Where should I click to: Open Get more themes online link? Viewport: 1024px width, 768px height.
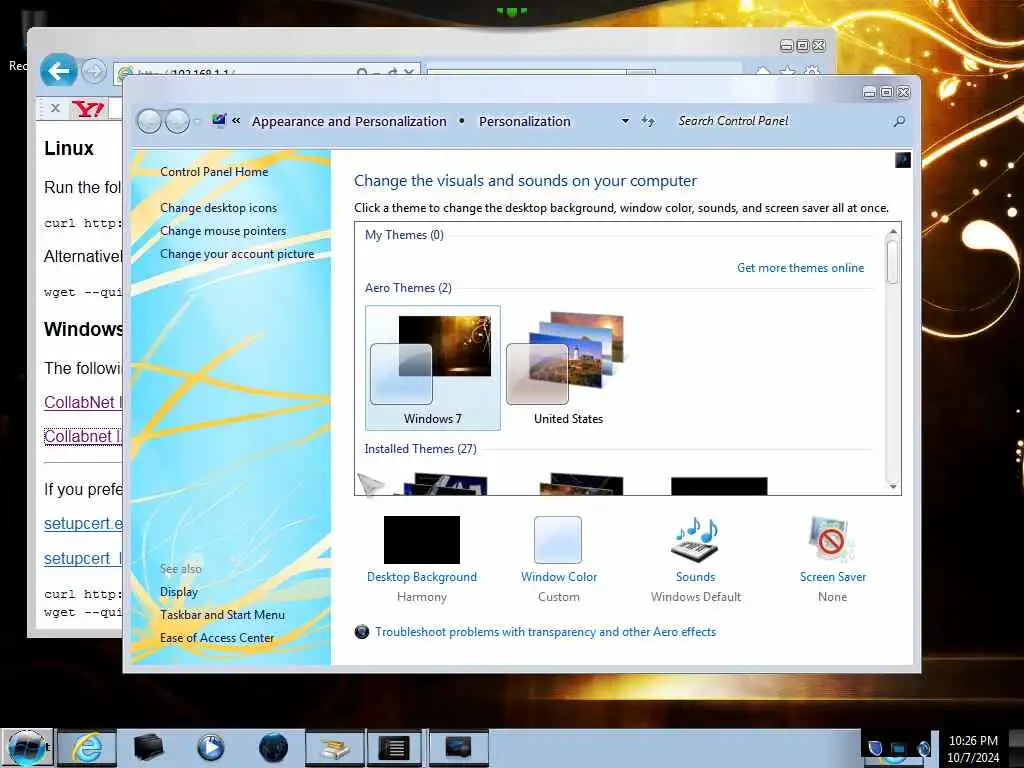pyautogui.click(x=801, y=268)
